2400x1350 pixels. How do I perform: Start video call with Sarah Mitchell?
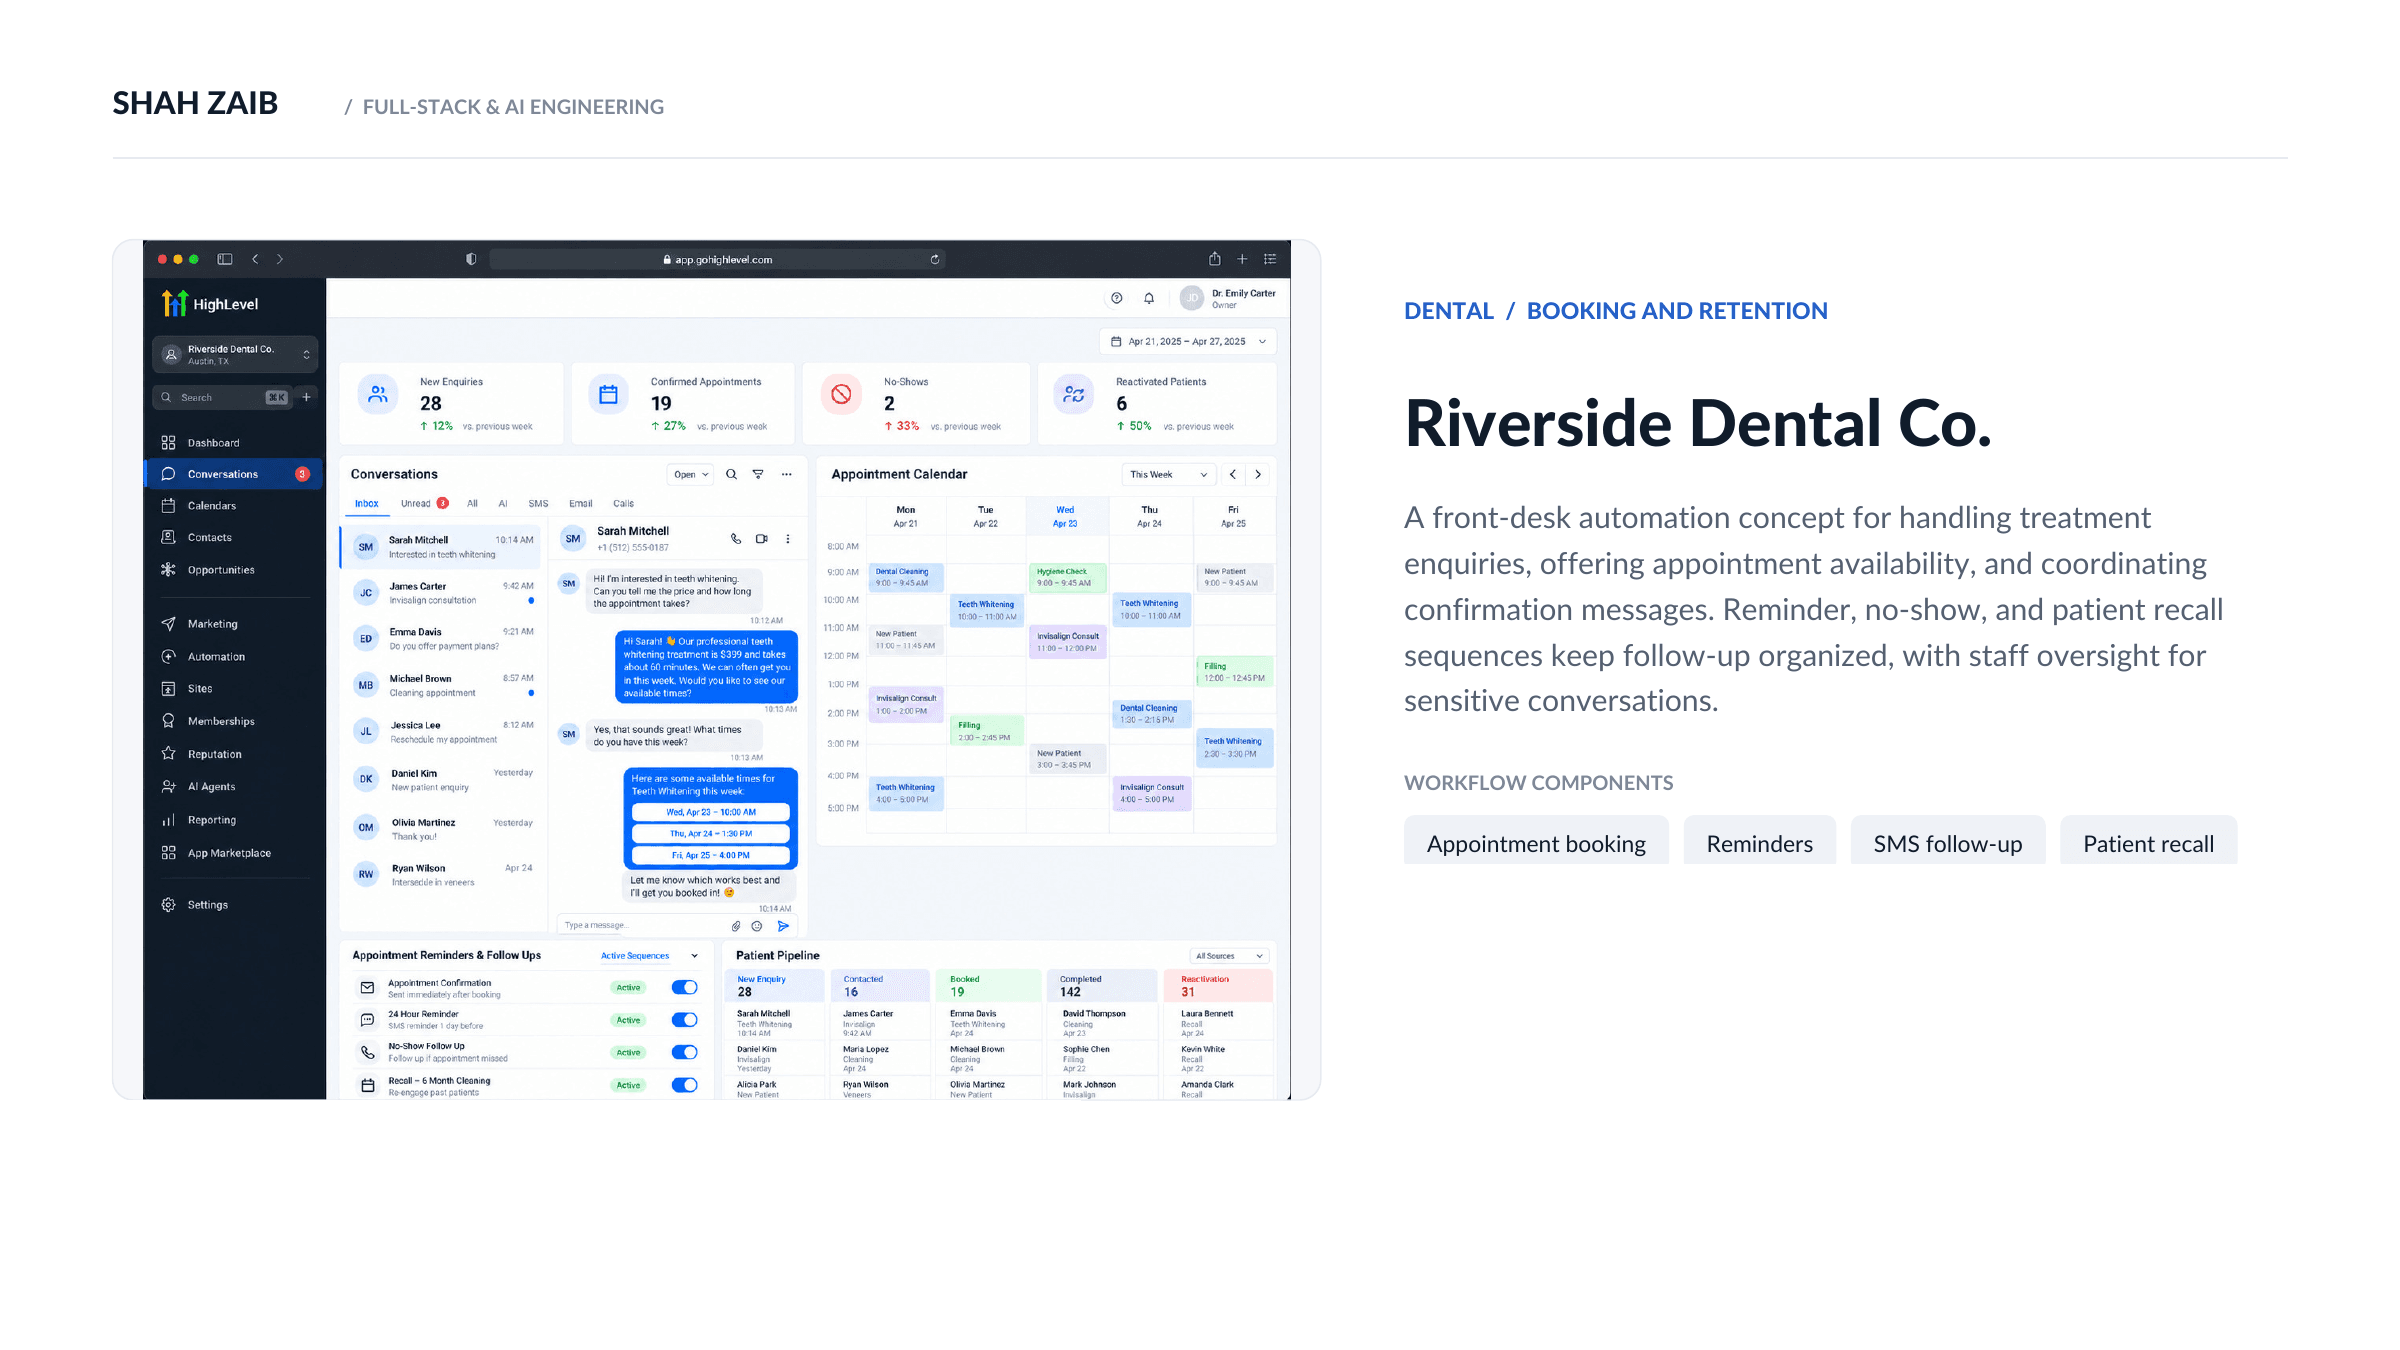[762, 539]
